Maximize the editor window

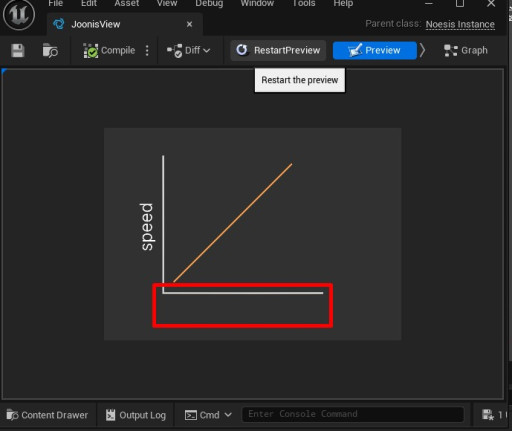click(x=460, y=4)
